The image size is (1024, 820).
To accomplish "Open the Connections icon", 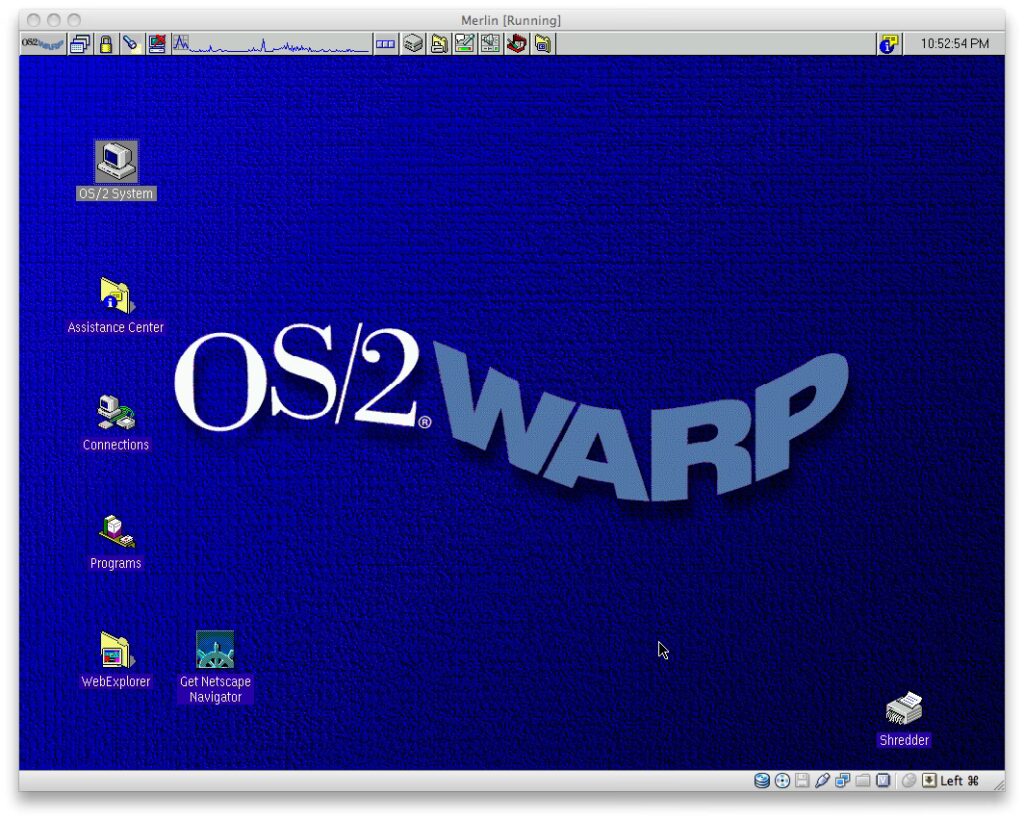I will click(116, 413).
